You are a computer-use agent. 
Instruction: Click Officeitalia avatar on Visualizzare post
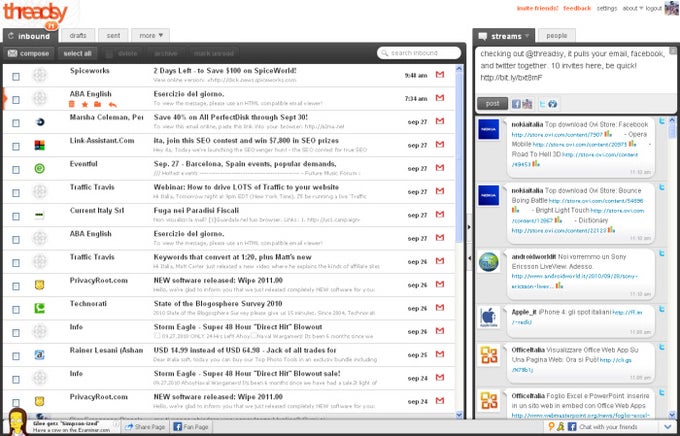pyautogui.click(x=489, y=355)
